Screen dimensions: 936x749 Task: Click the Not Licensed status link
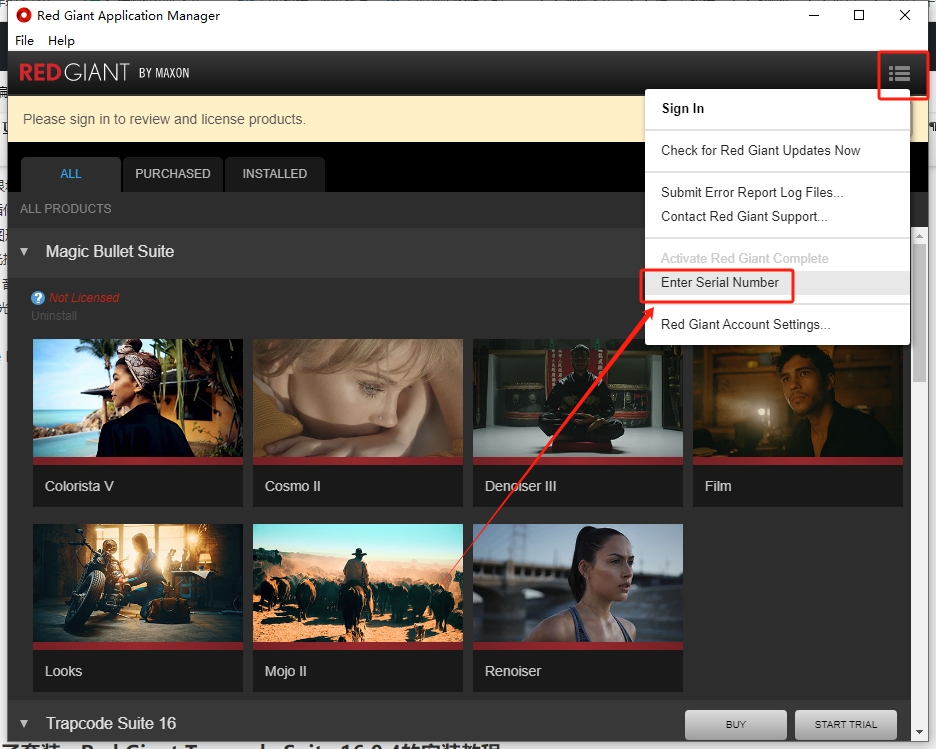[84, 298]
